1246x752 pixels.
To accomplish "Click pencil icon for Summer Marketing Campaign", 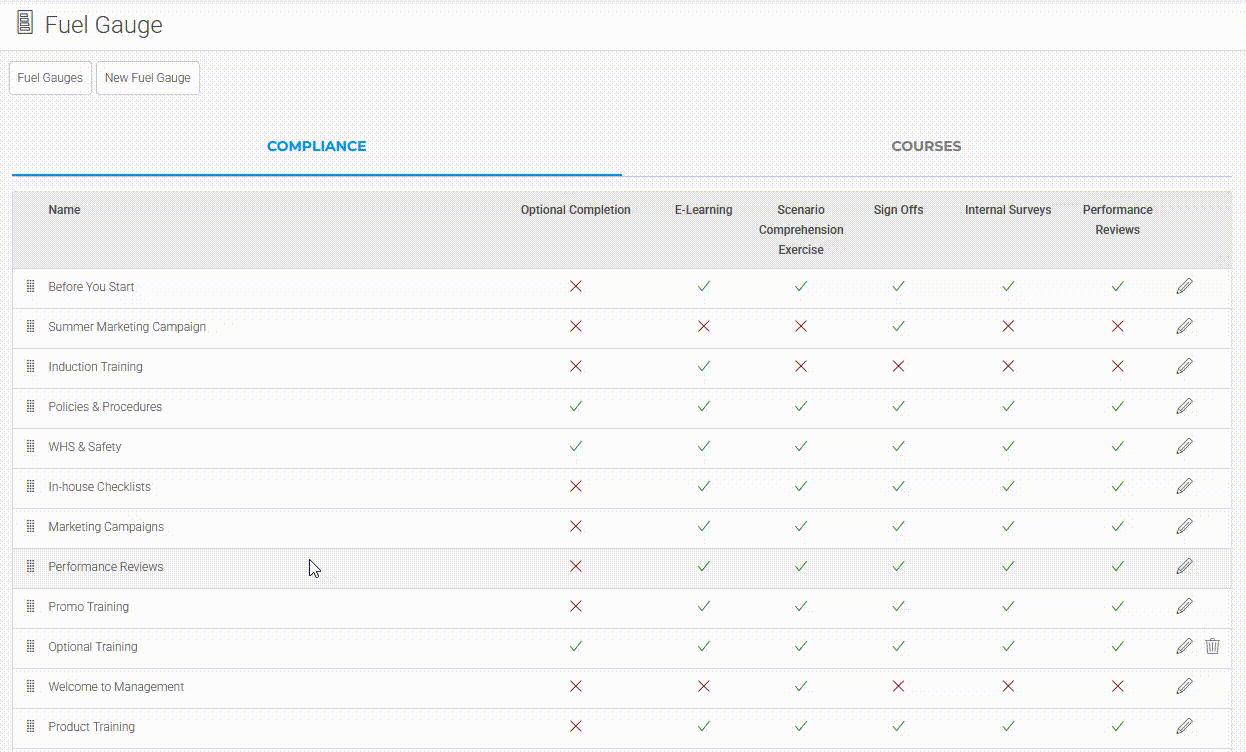I will pyautogui.click(x=1184, y=327).
